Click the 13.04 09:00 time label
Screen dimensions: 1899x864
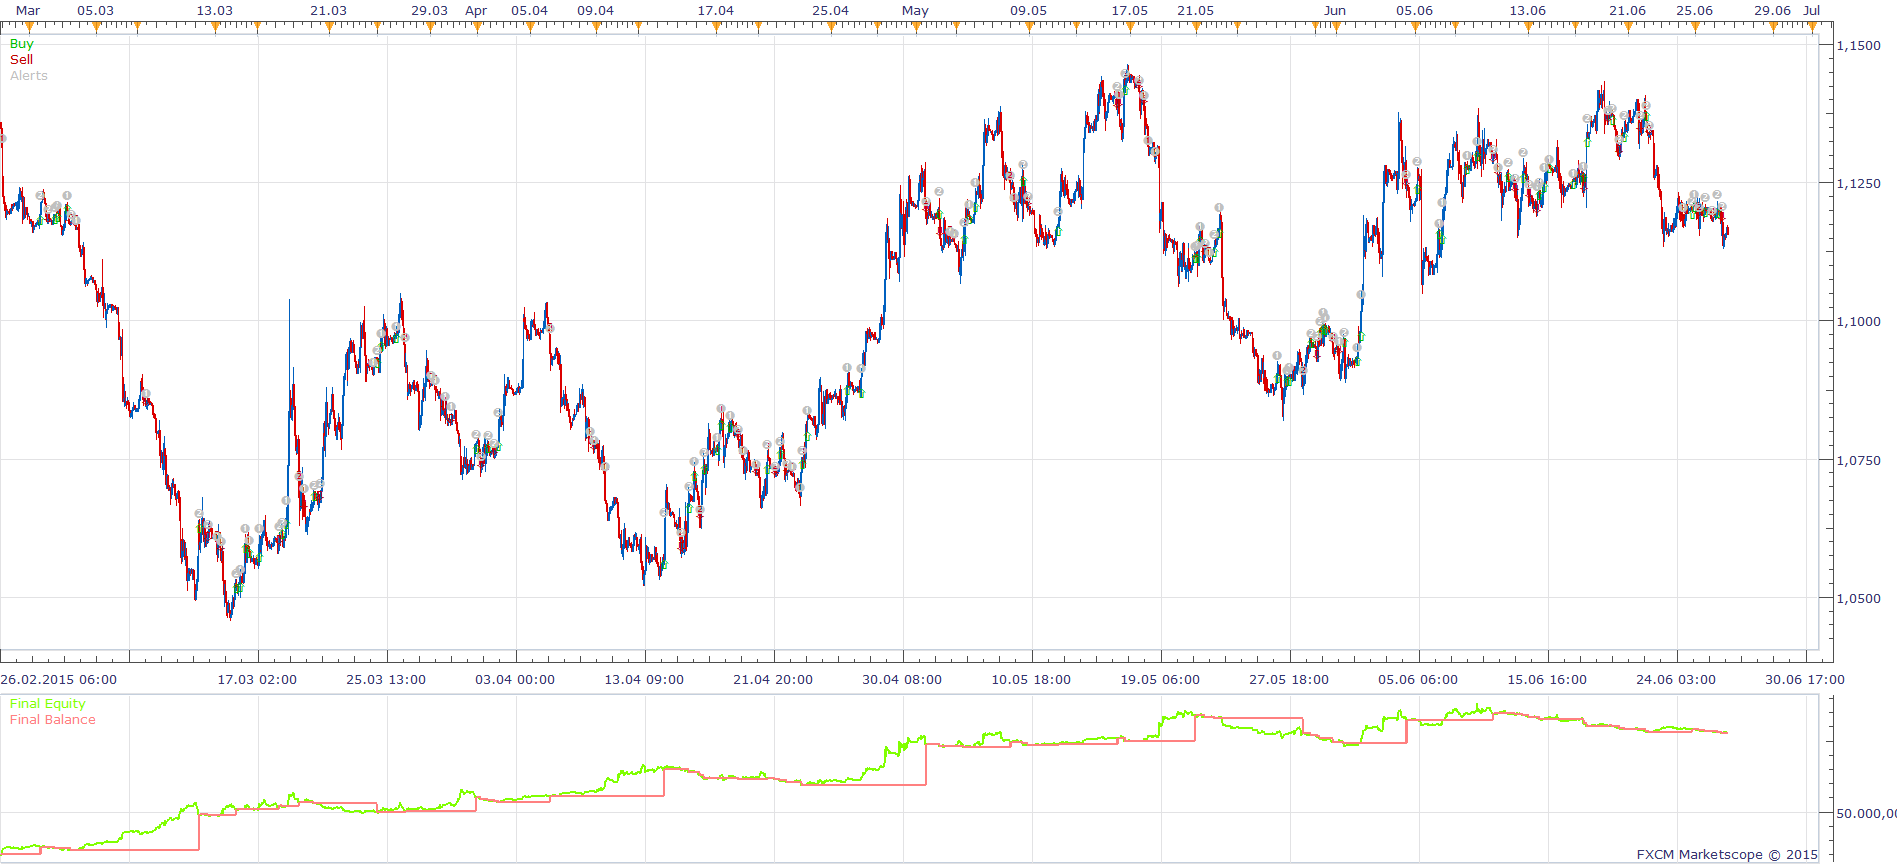(x=644, y=680)
